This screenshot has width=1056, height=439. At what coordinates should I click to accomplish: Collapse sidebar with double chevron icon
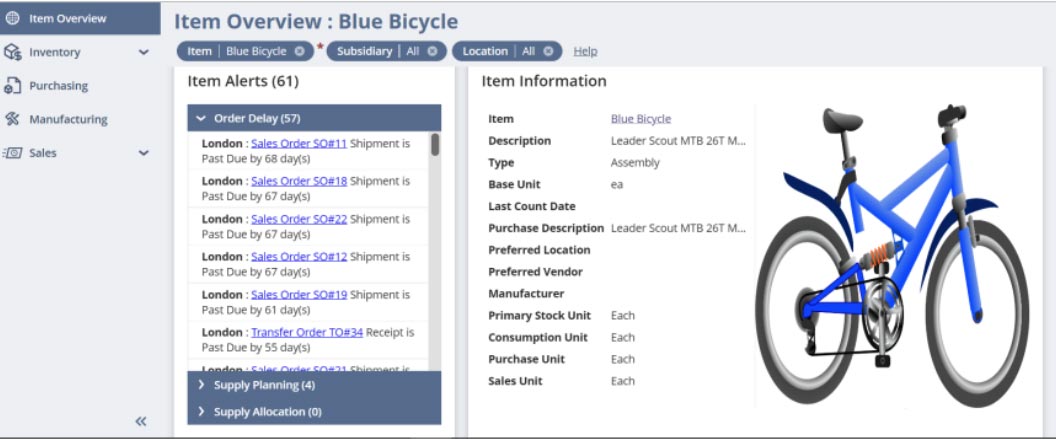click(141, 421)
